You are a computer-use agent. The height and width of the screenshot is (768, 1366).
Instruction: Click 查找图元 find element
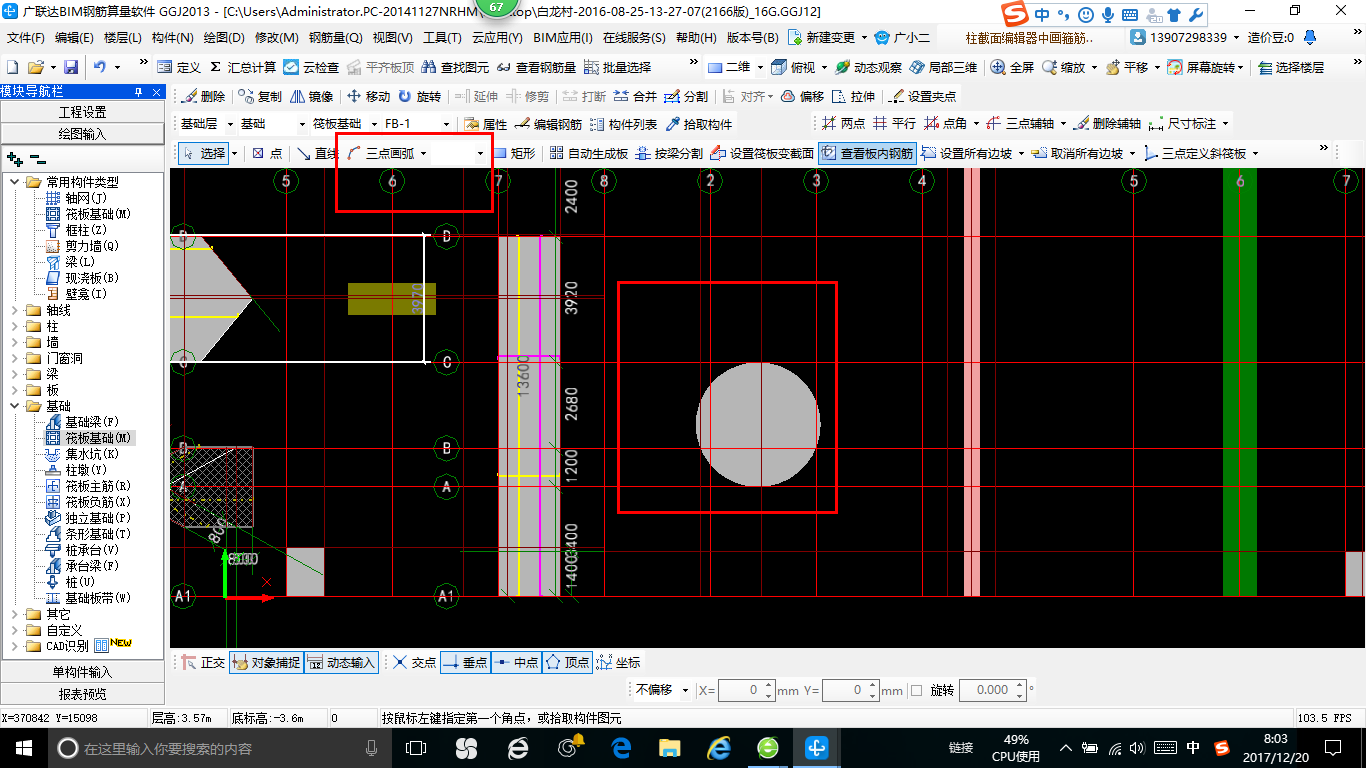coord(455,67)
